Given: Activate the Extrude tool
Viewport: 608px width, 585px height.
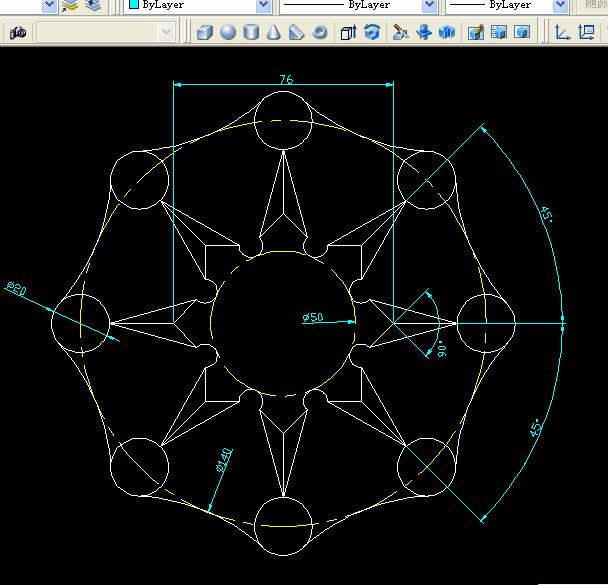Looking at the screenshot, I should 348,32.
